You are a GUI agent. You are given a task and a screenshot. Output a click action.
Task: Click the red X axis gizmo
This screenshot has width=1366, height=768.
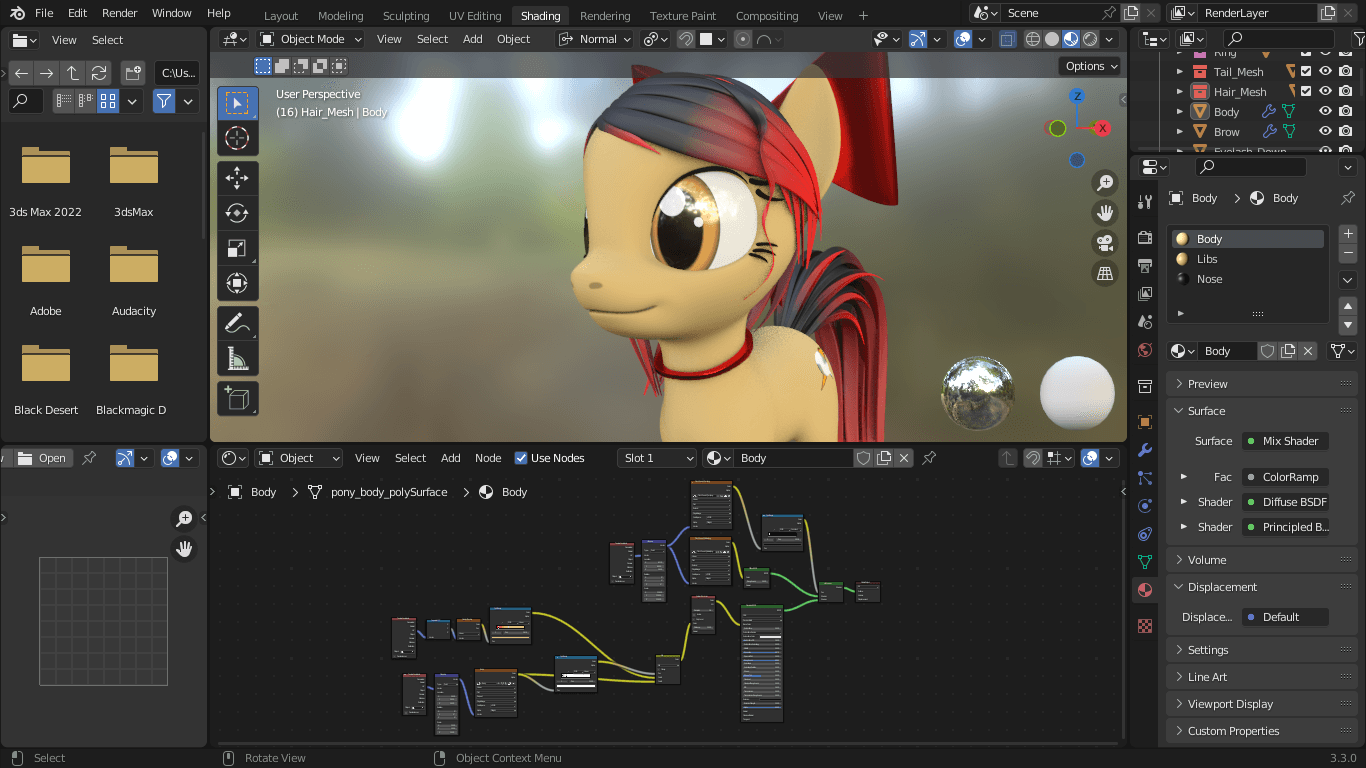click(1103, 128)
